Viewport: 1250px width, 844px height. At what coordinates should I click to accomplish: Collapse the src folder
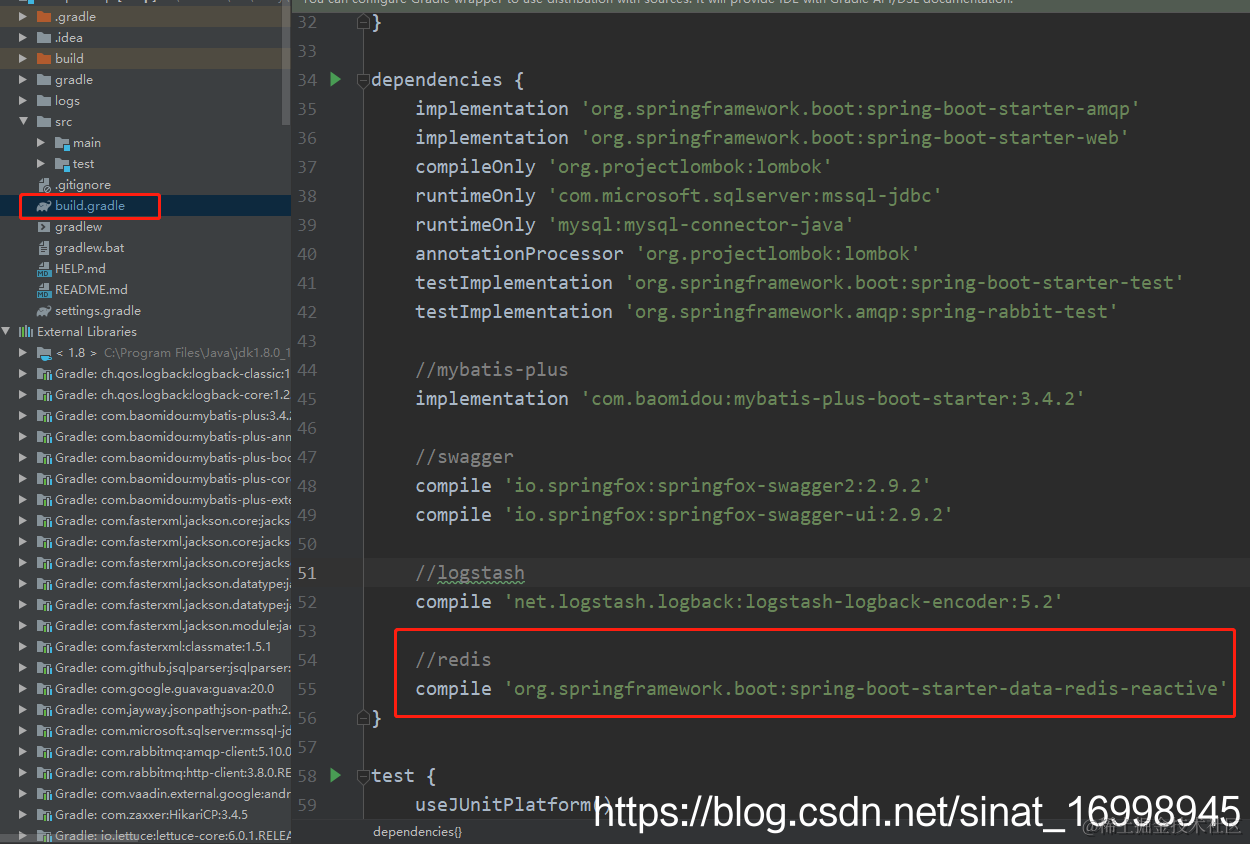tap(23, 121)
